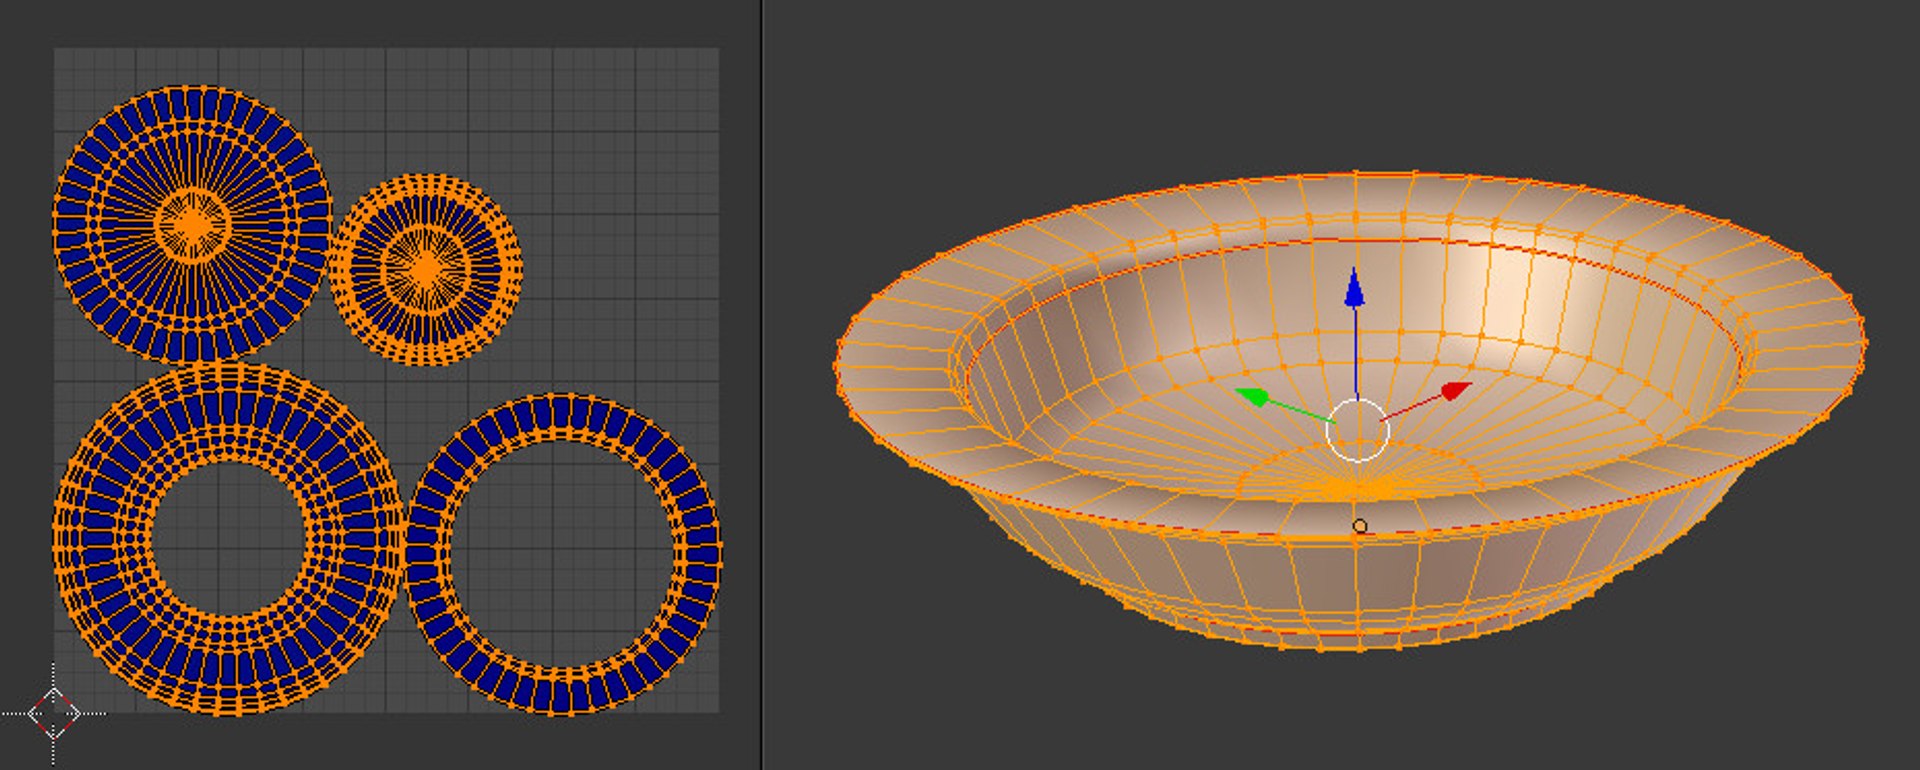The height and width of the screenshot is (770, 1920).
Task: Click the 2D cursor crosshair in the UV editor
Action: coord(53,714)
